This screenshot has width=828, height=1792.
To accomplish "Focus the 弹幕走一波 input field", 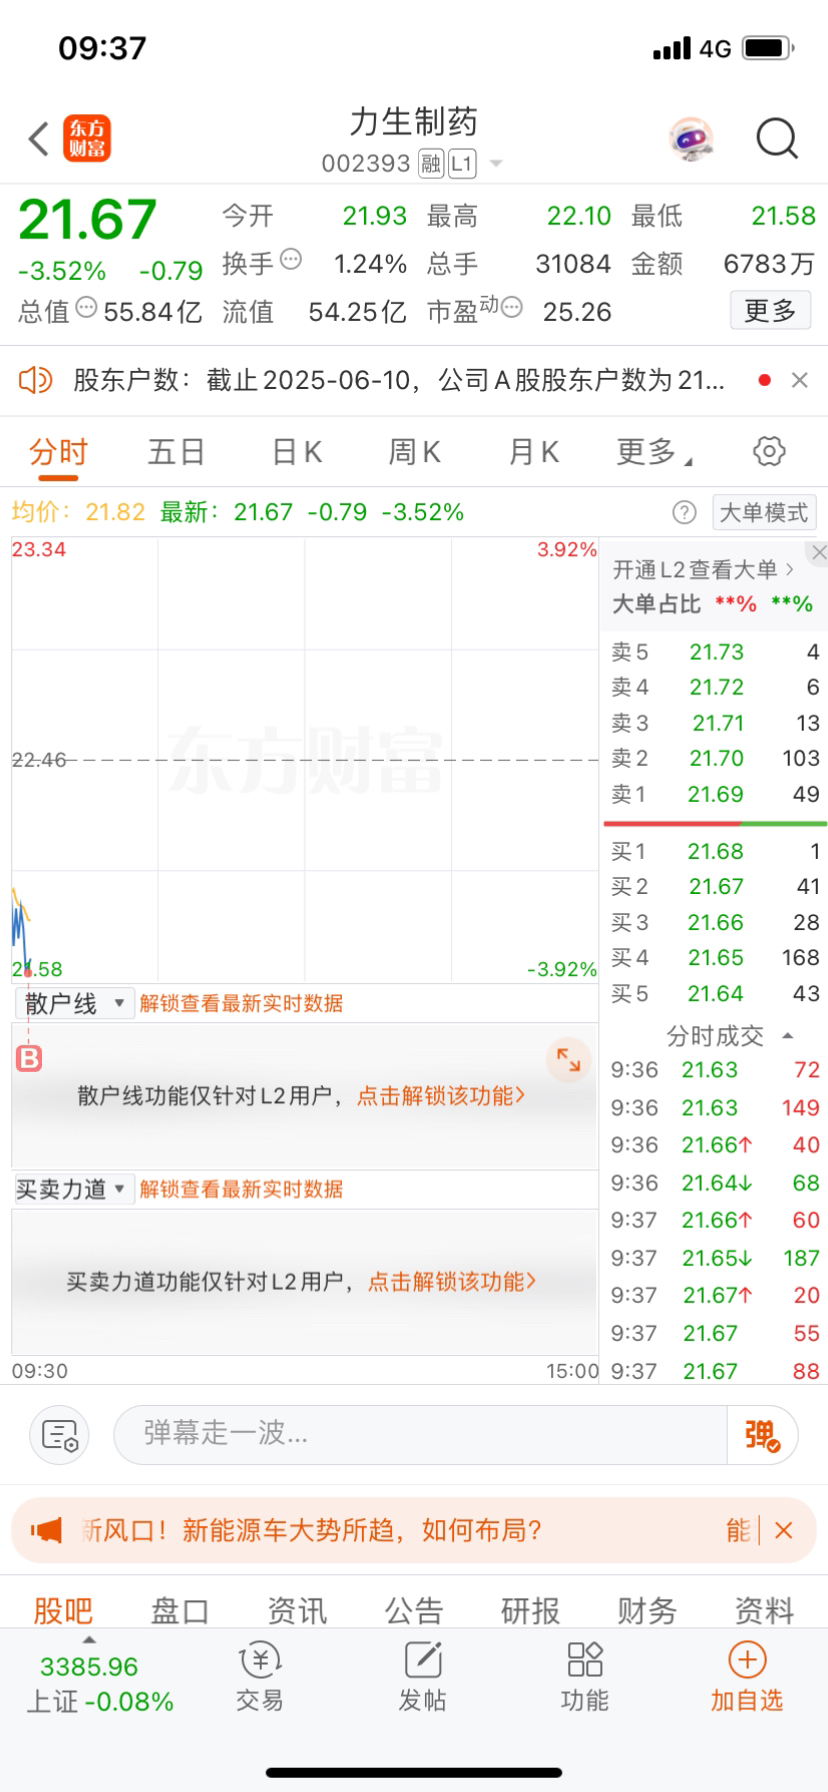I will (420, 1435).
